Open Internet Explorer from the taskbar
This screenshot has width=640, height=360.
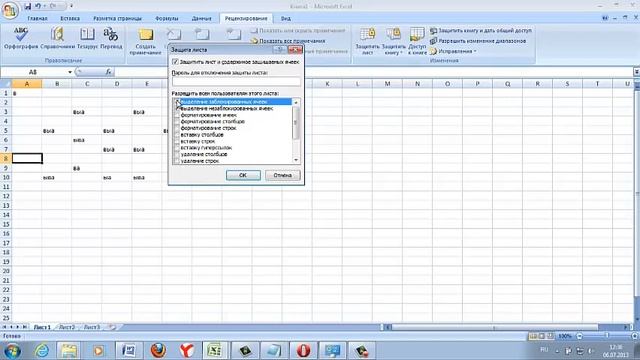[x=42, y=350]
